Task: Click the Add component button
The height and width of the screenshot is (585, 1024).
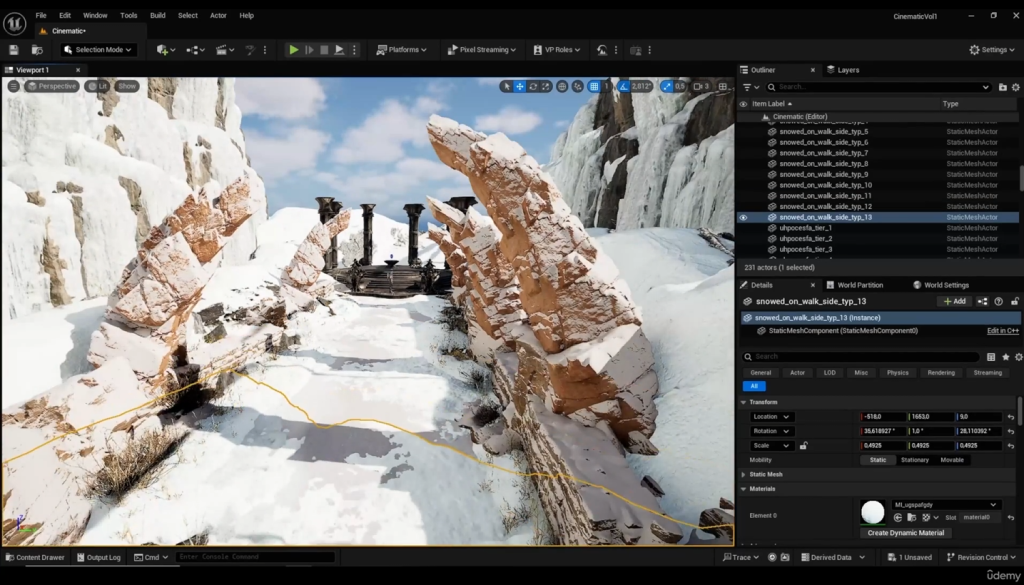Action: [x=954, y=301]
